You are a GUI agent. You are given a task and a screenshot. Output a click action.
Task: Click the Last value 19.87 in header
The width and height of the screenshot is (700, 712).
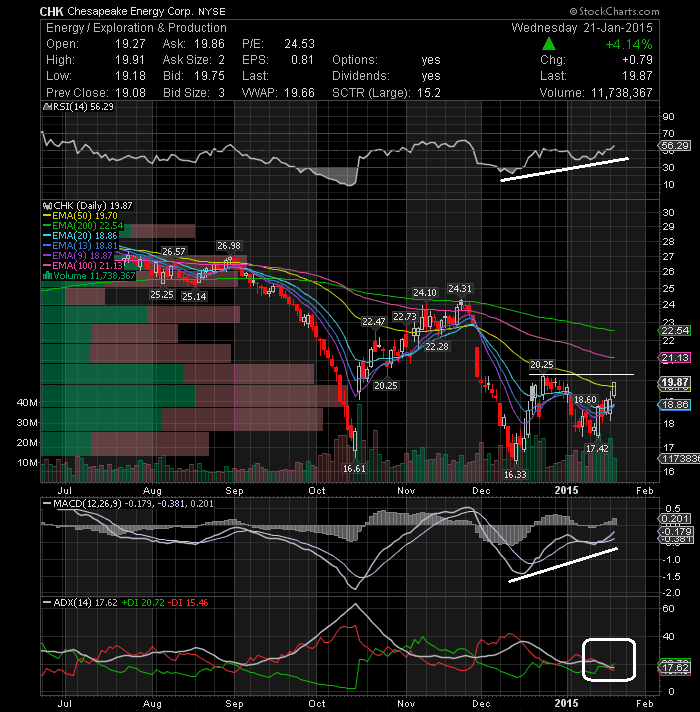coord(637,76)
